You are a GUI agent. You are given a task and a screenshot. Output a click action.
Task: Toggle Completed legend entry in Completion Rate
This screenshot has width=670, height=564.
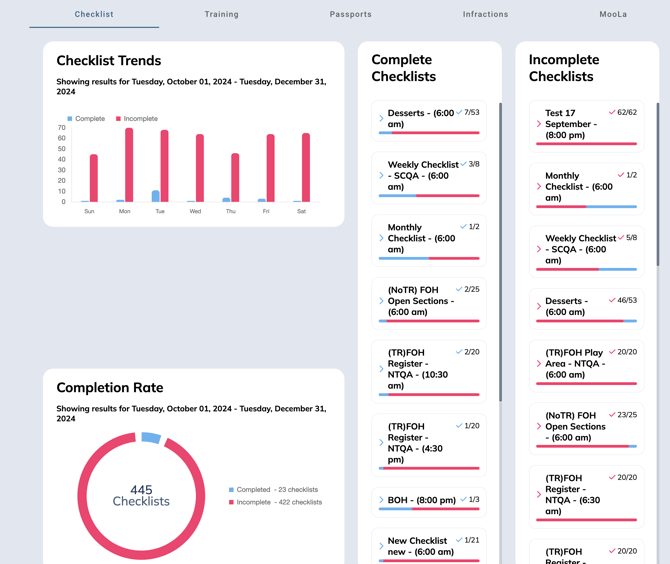click(275, 490)
